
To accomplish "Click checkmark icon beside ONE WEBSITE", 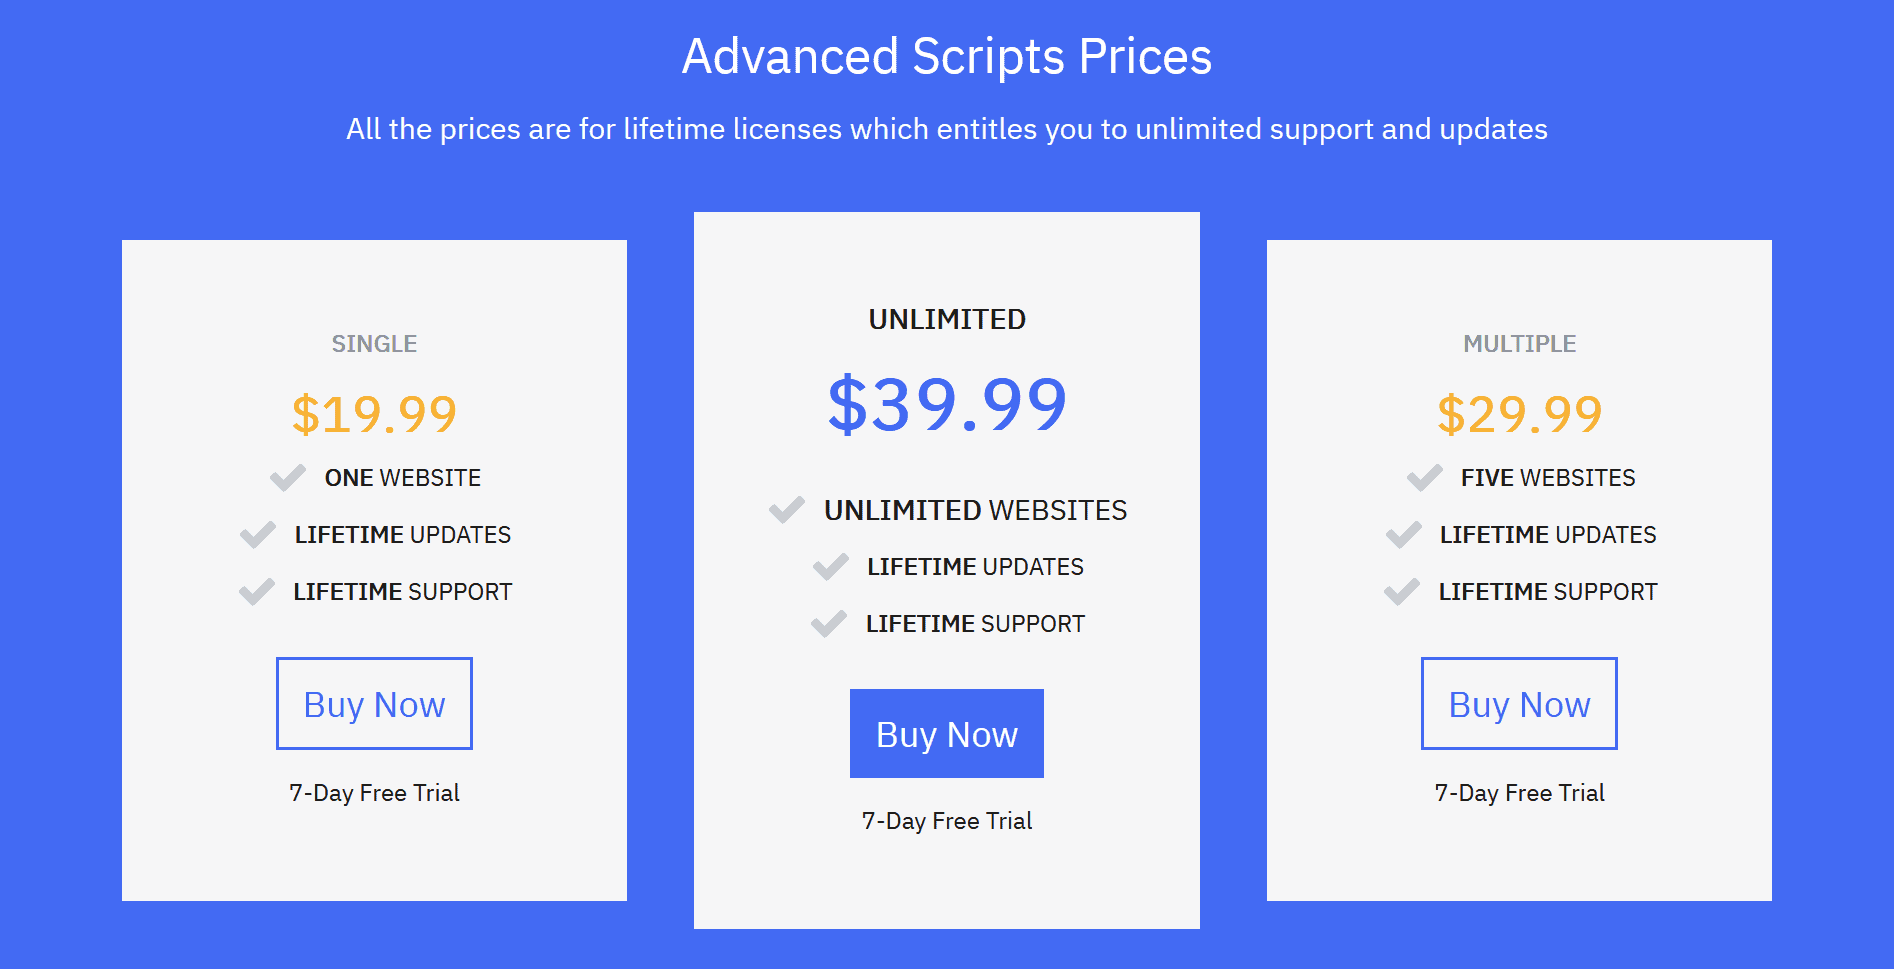I will pos(288,478).
